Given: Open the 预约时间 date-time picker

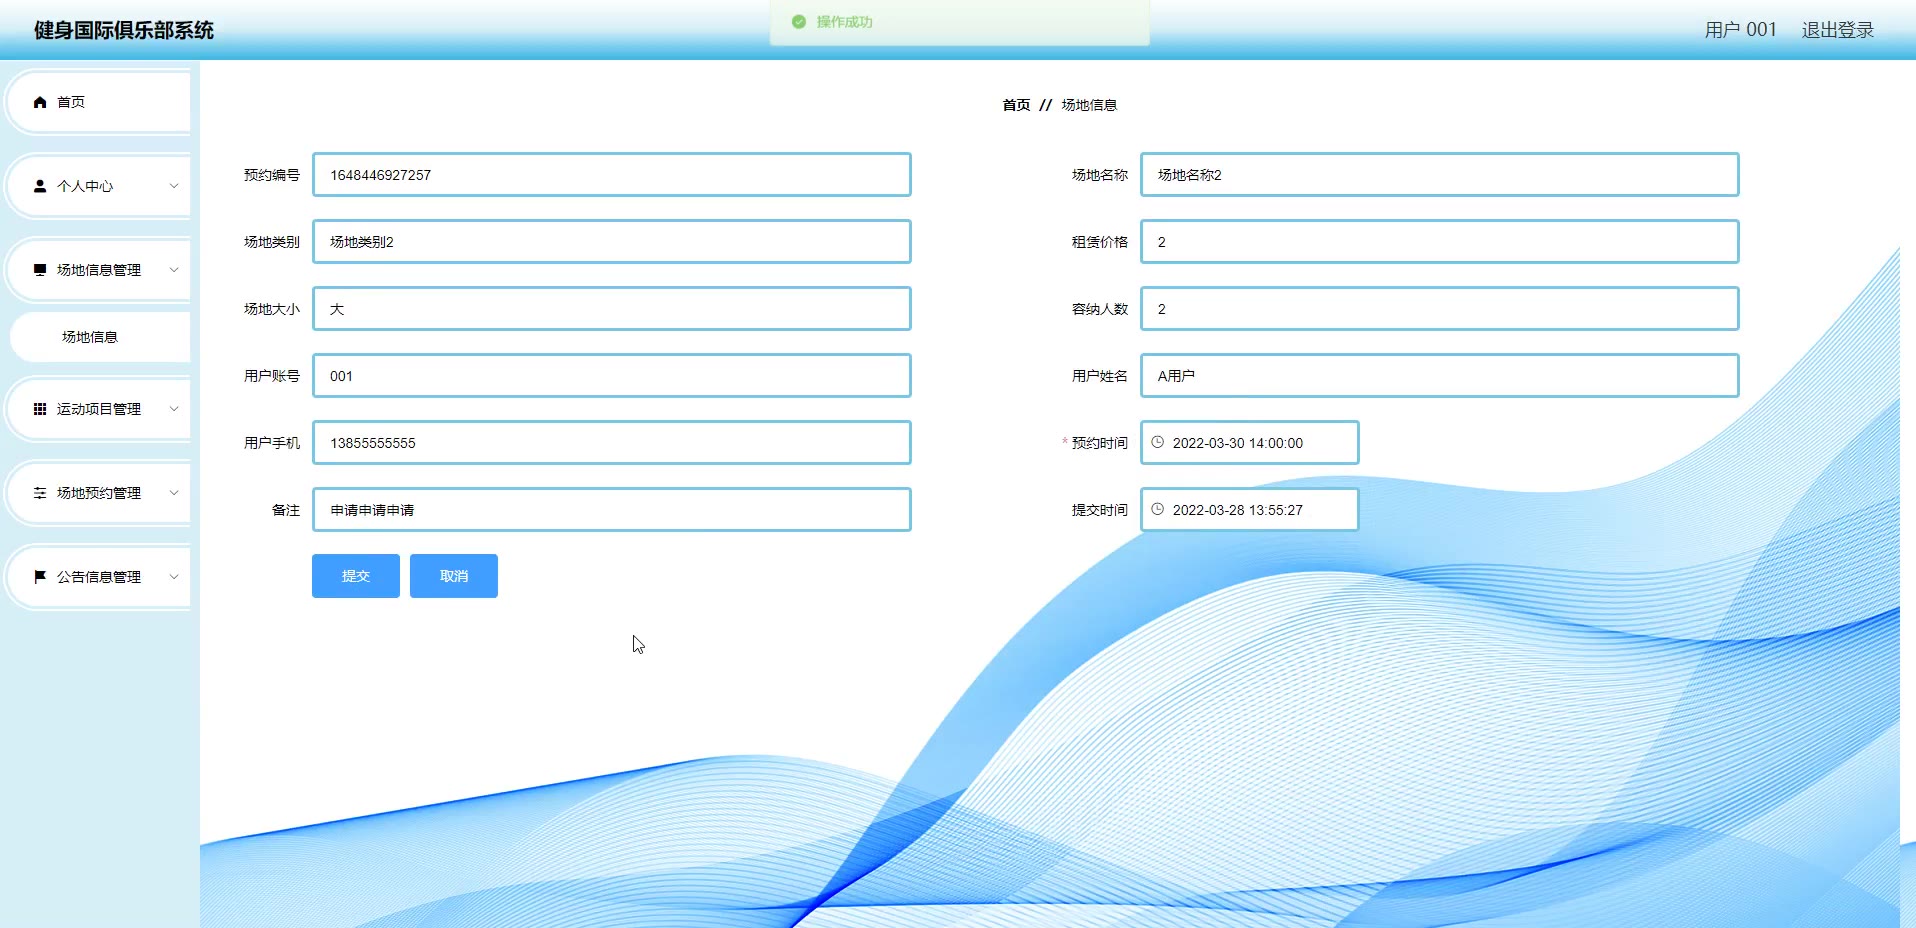Looking at the screenshot, I should [x=1250, y=443].
